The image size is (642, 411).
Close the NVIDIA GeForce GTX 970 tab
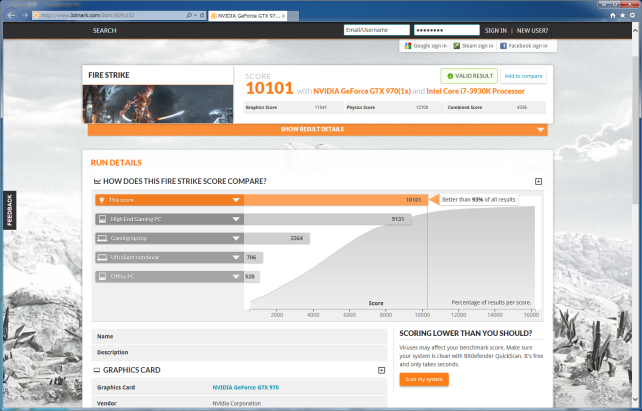point(284,16)
